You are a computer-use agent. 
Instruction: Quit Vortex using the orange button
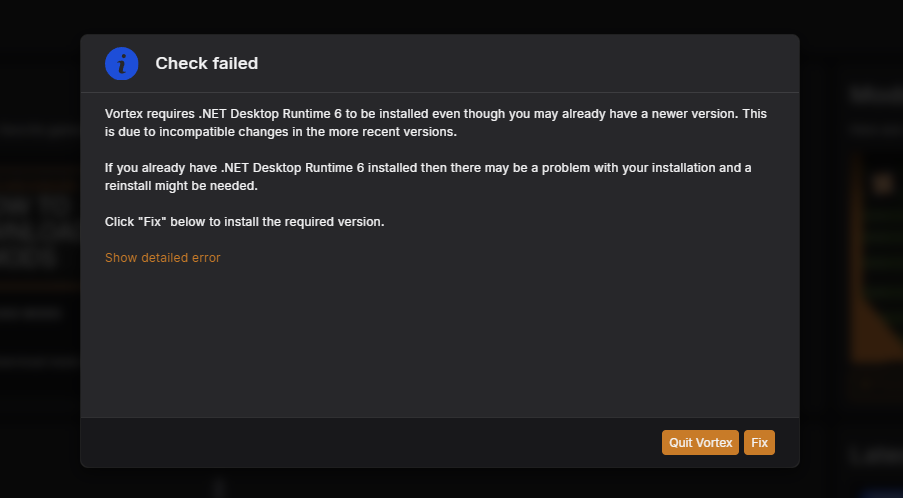pyautogui.click(x=700, y=443)
